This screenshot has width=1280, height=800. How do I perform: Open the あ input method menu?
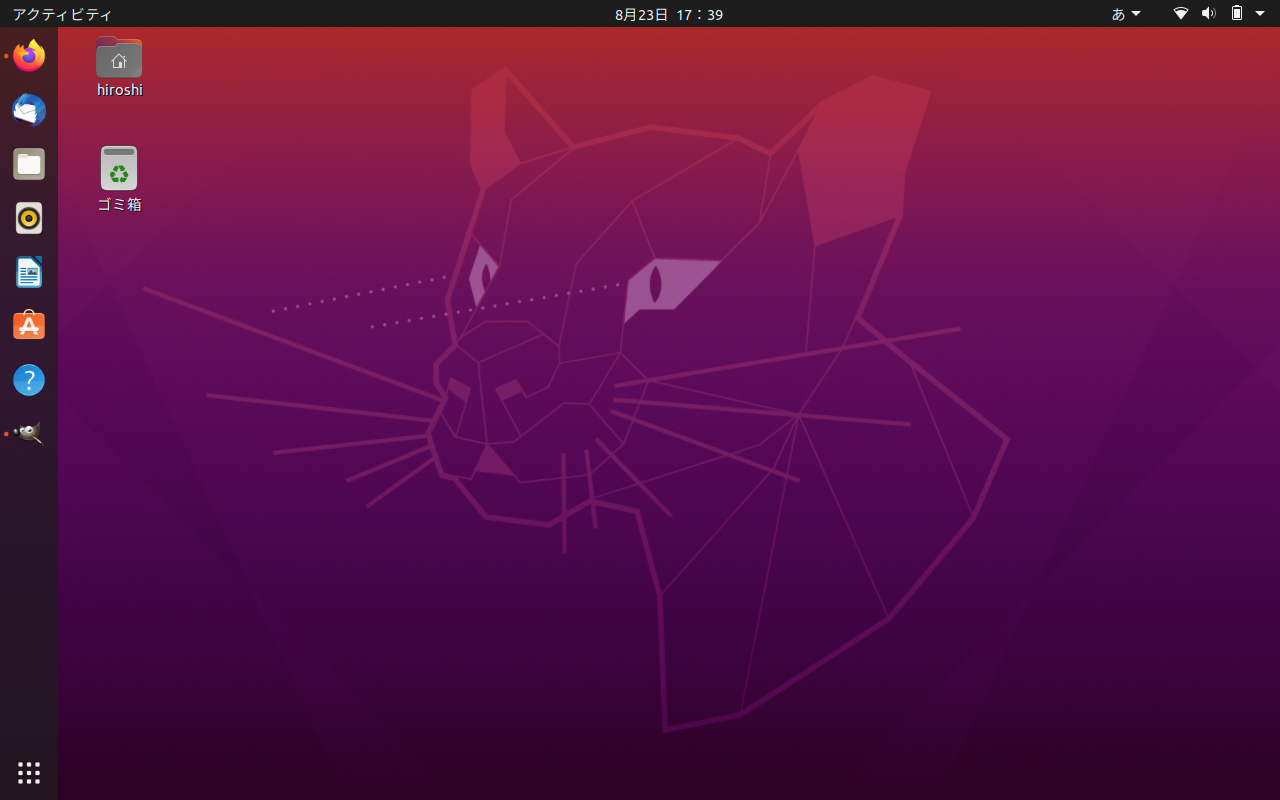tap(1126, 14)
